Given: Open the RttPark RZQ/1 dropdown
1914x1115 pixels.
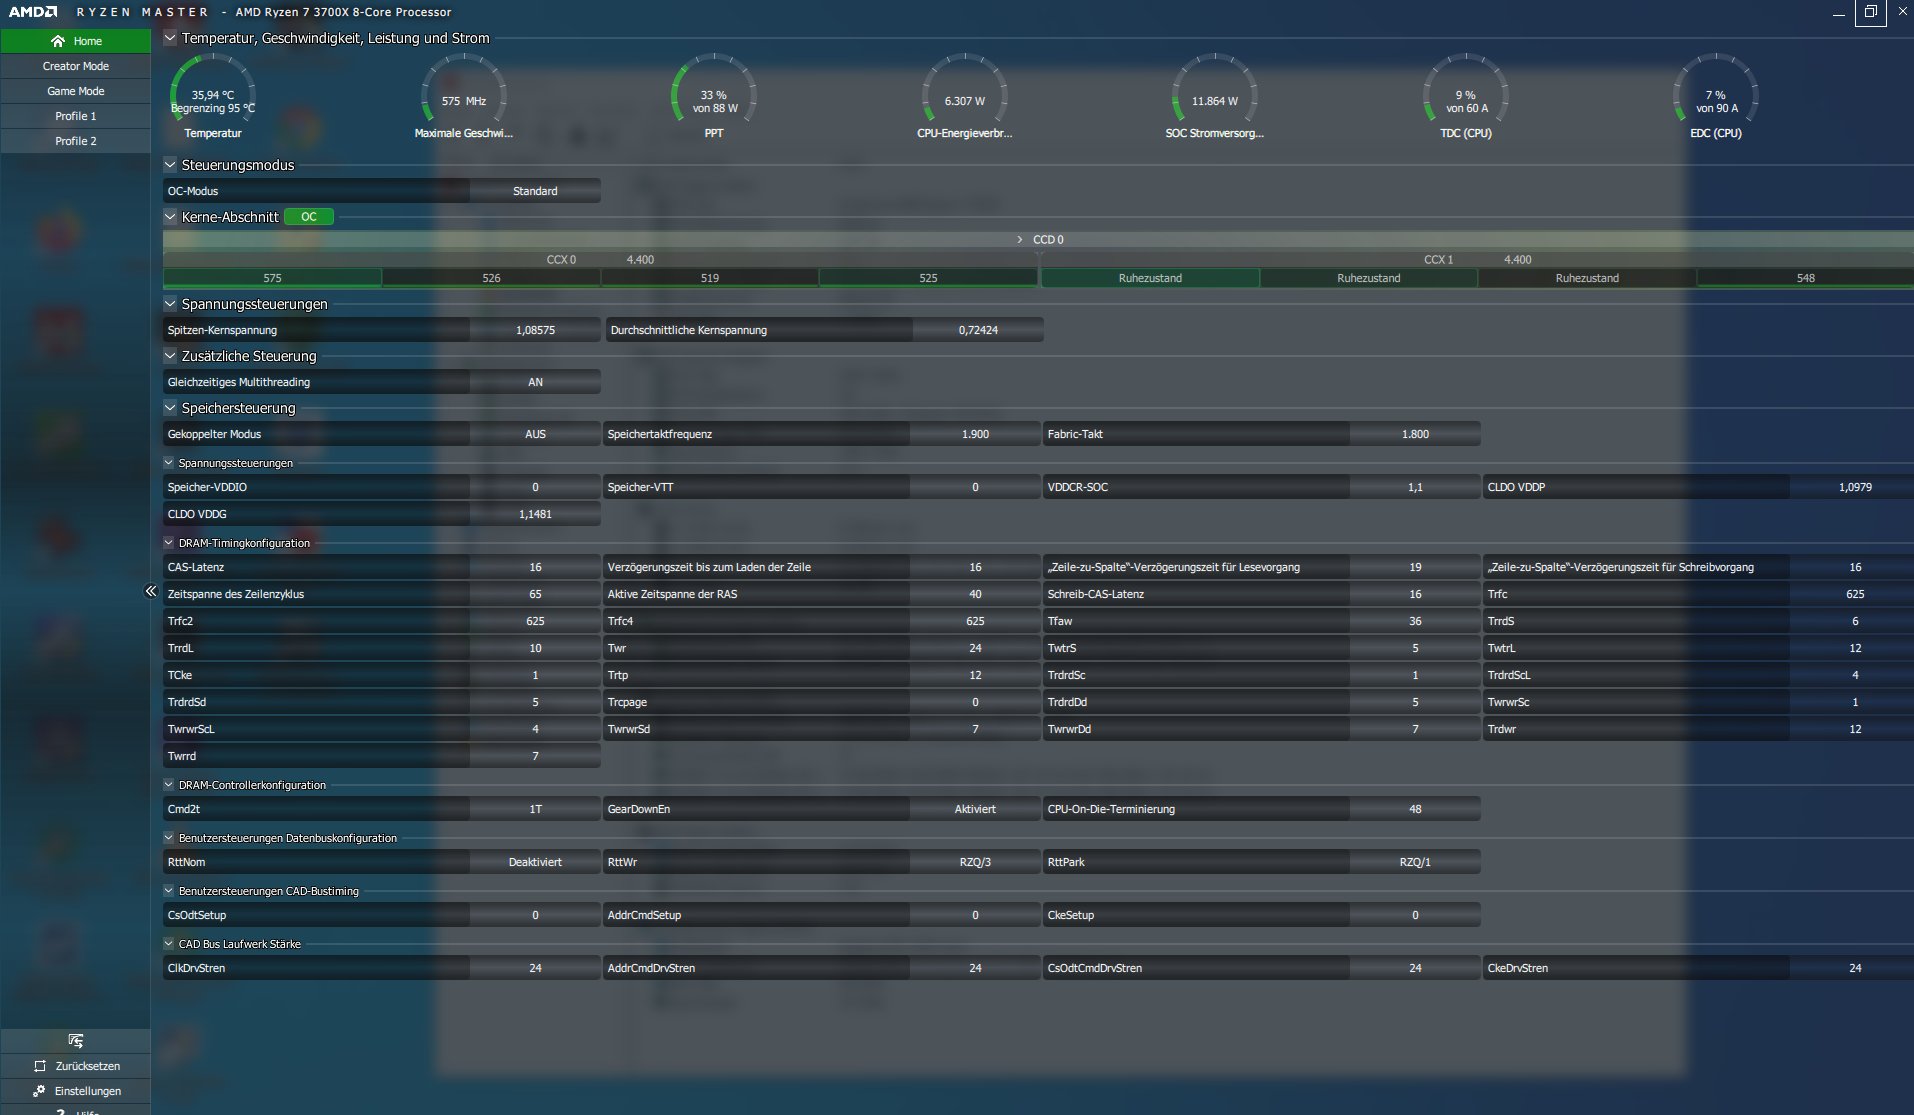Looking at the screenshot, I should (1415, 862).
